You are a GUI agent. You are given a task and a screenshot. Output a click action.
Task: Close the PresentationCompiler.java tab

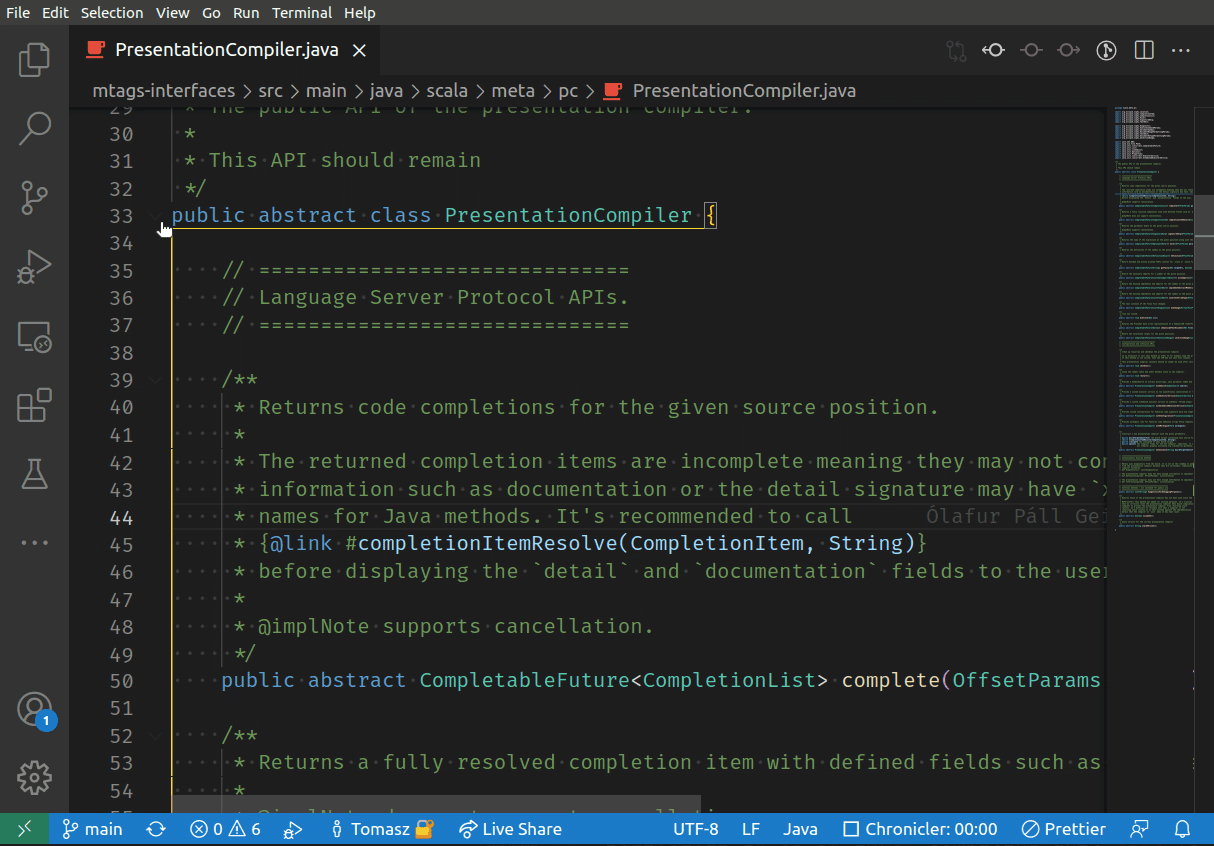pyautogui.click(x=359, y=50)
